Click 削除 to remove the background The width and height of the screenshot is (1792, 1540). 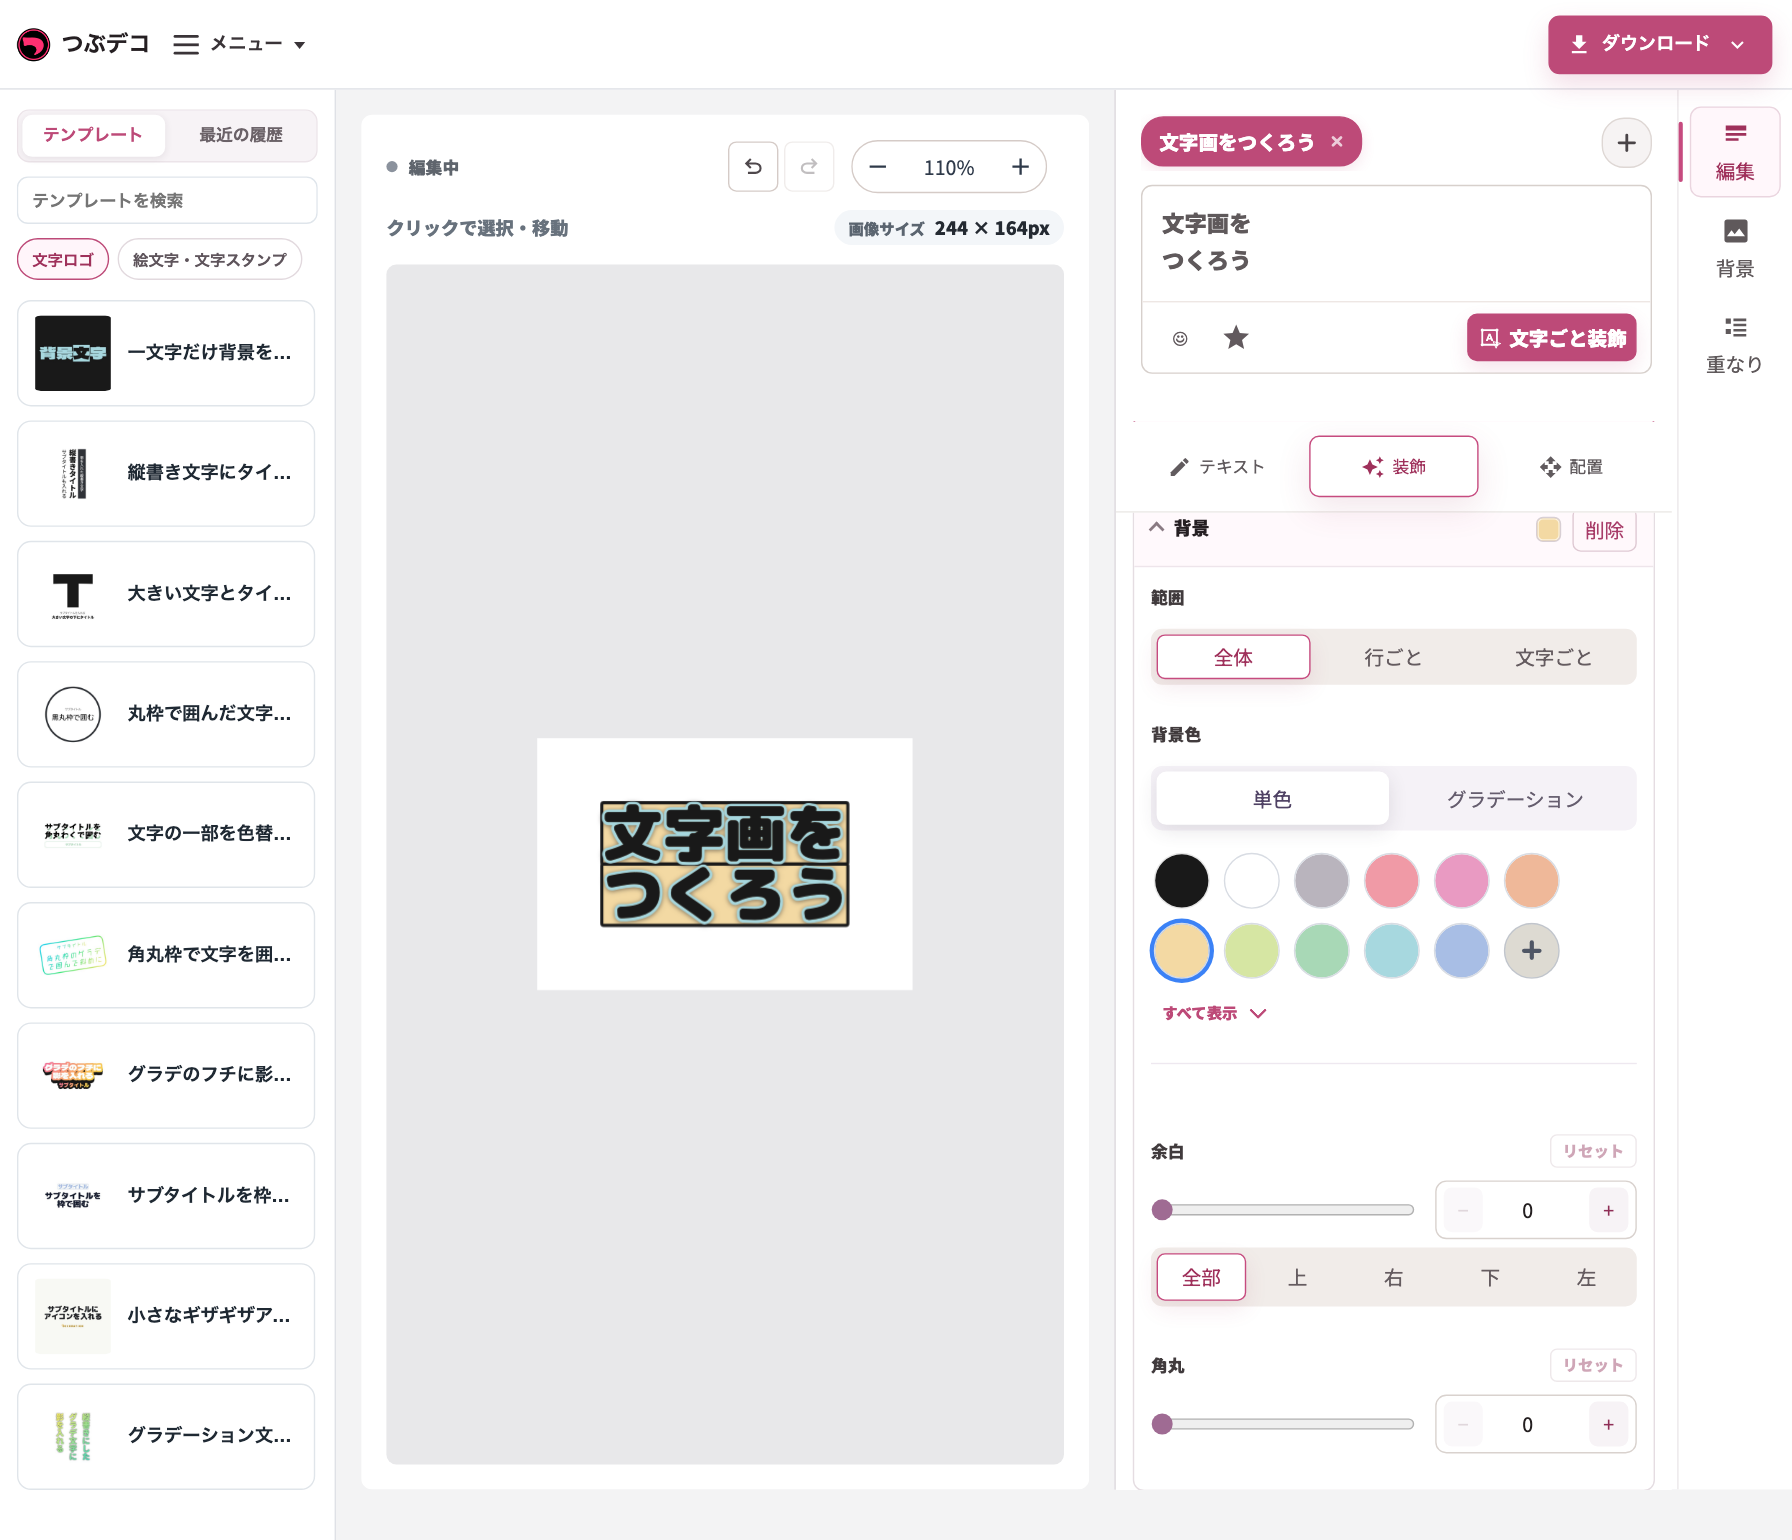point(1604,530)
